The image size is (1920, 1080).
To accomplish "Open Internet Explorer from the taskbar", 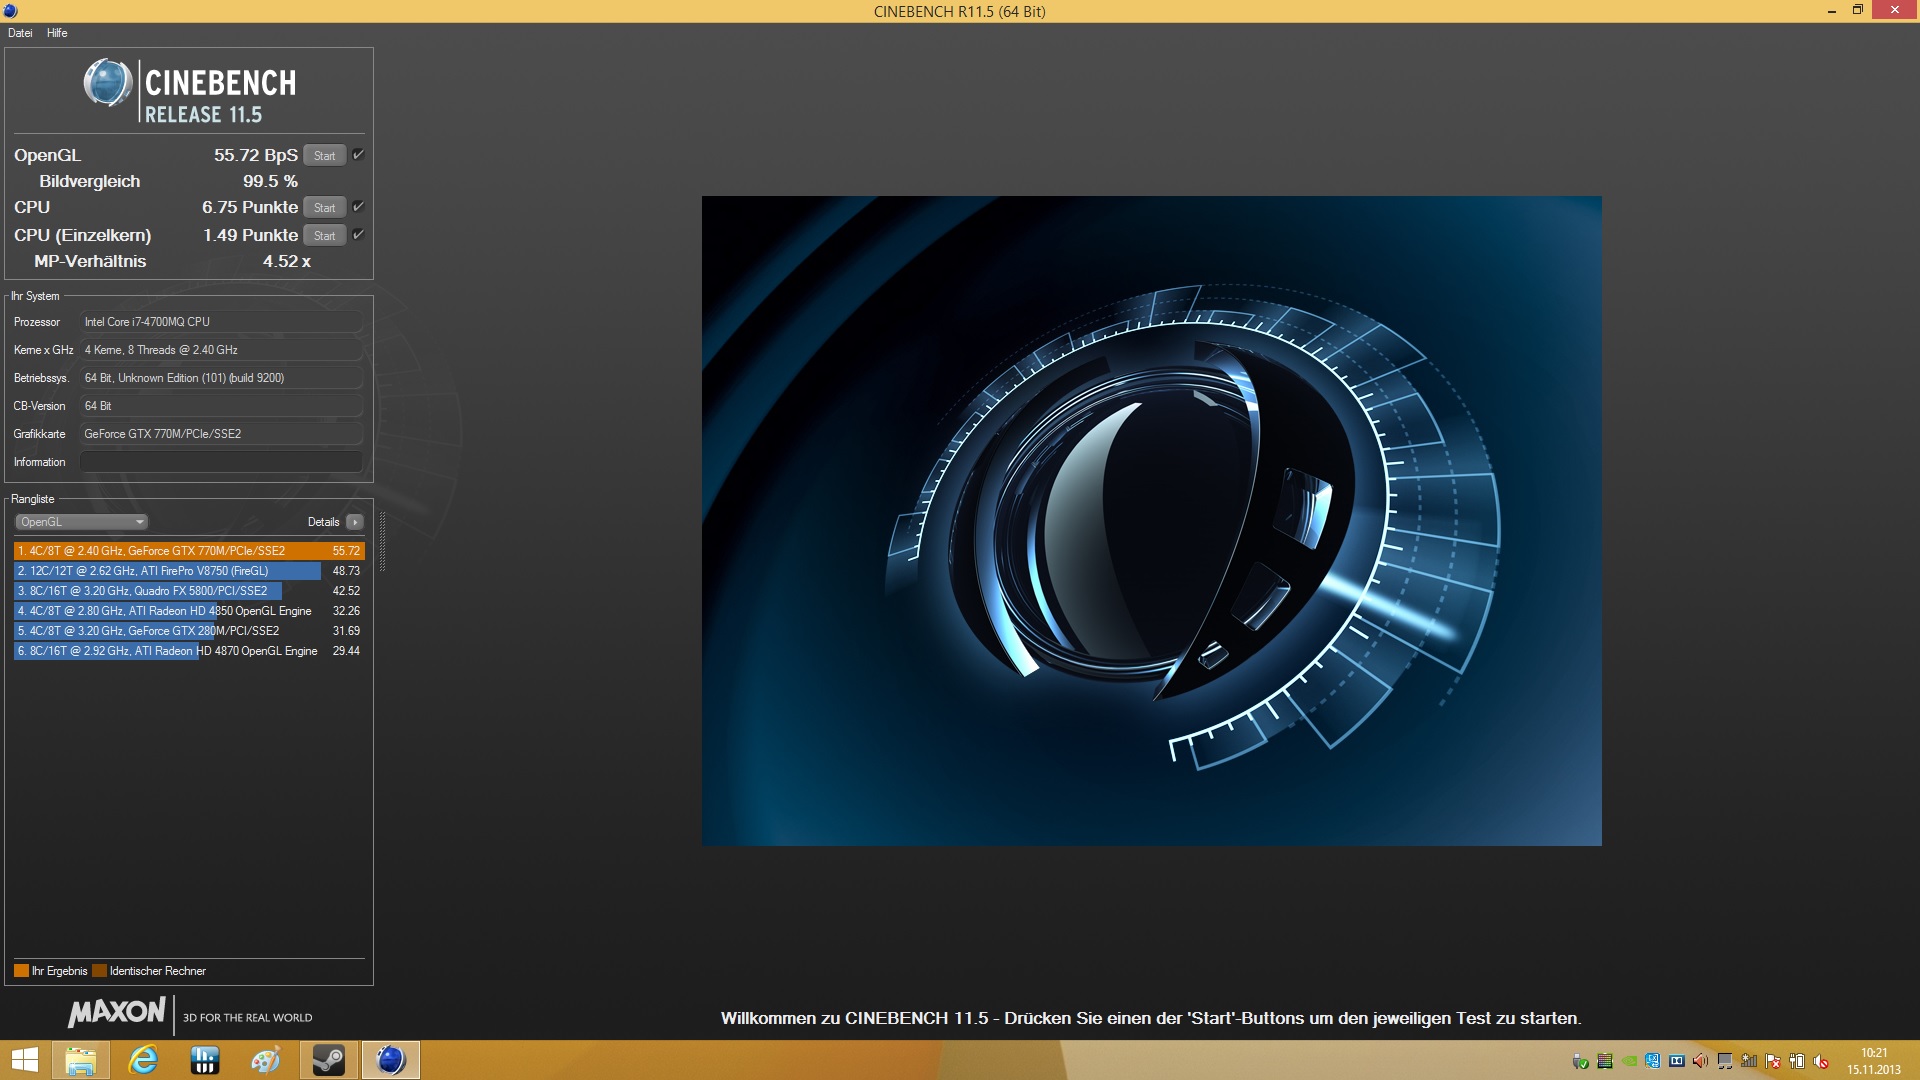I will [143, 1060].
